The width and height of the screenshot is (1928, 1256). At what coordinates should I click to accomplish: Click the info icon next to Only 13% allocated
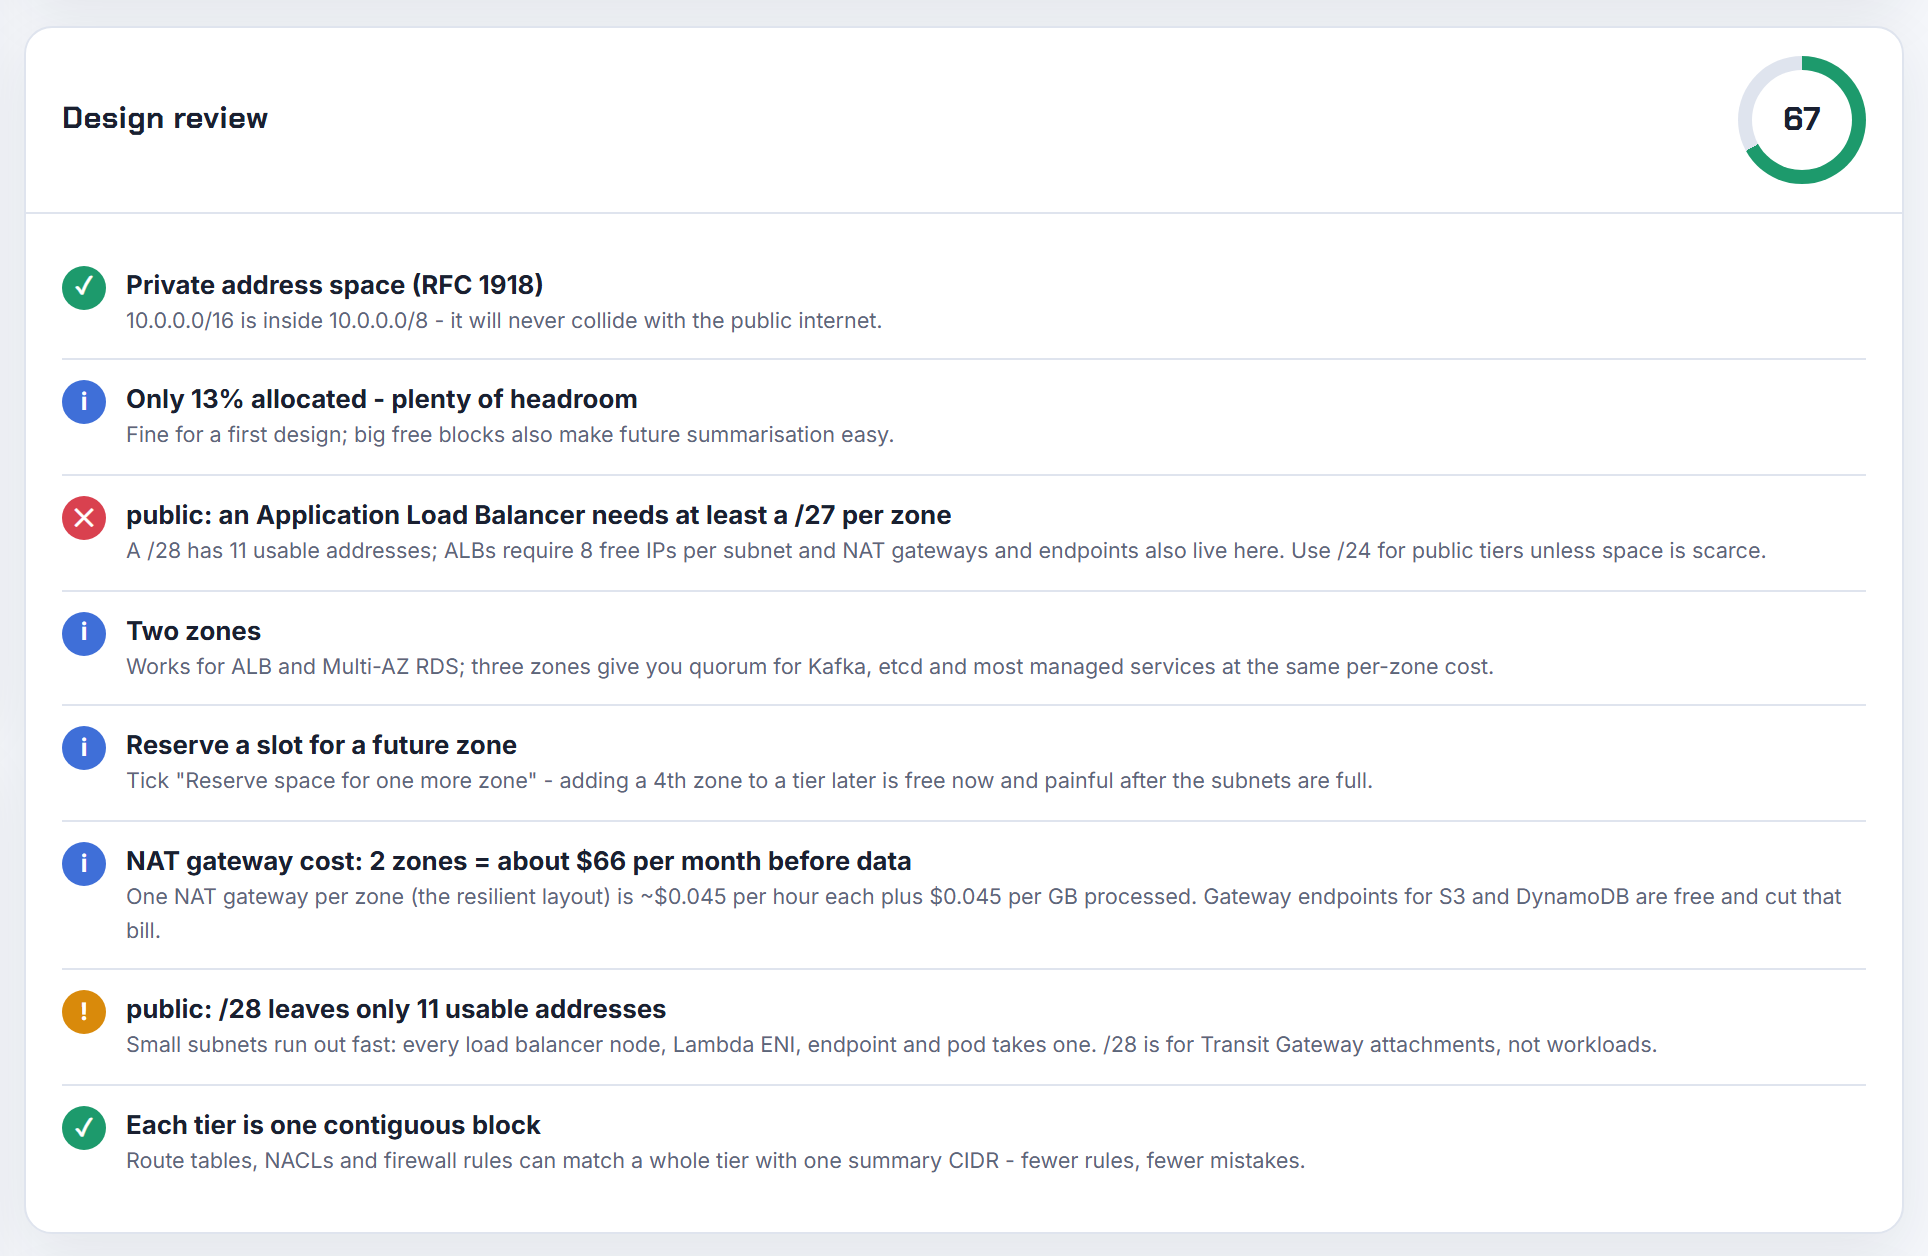pos(84,402)
